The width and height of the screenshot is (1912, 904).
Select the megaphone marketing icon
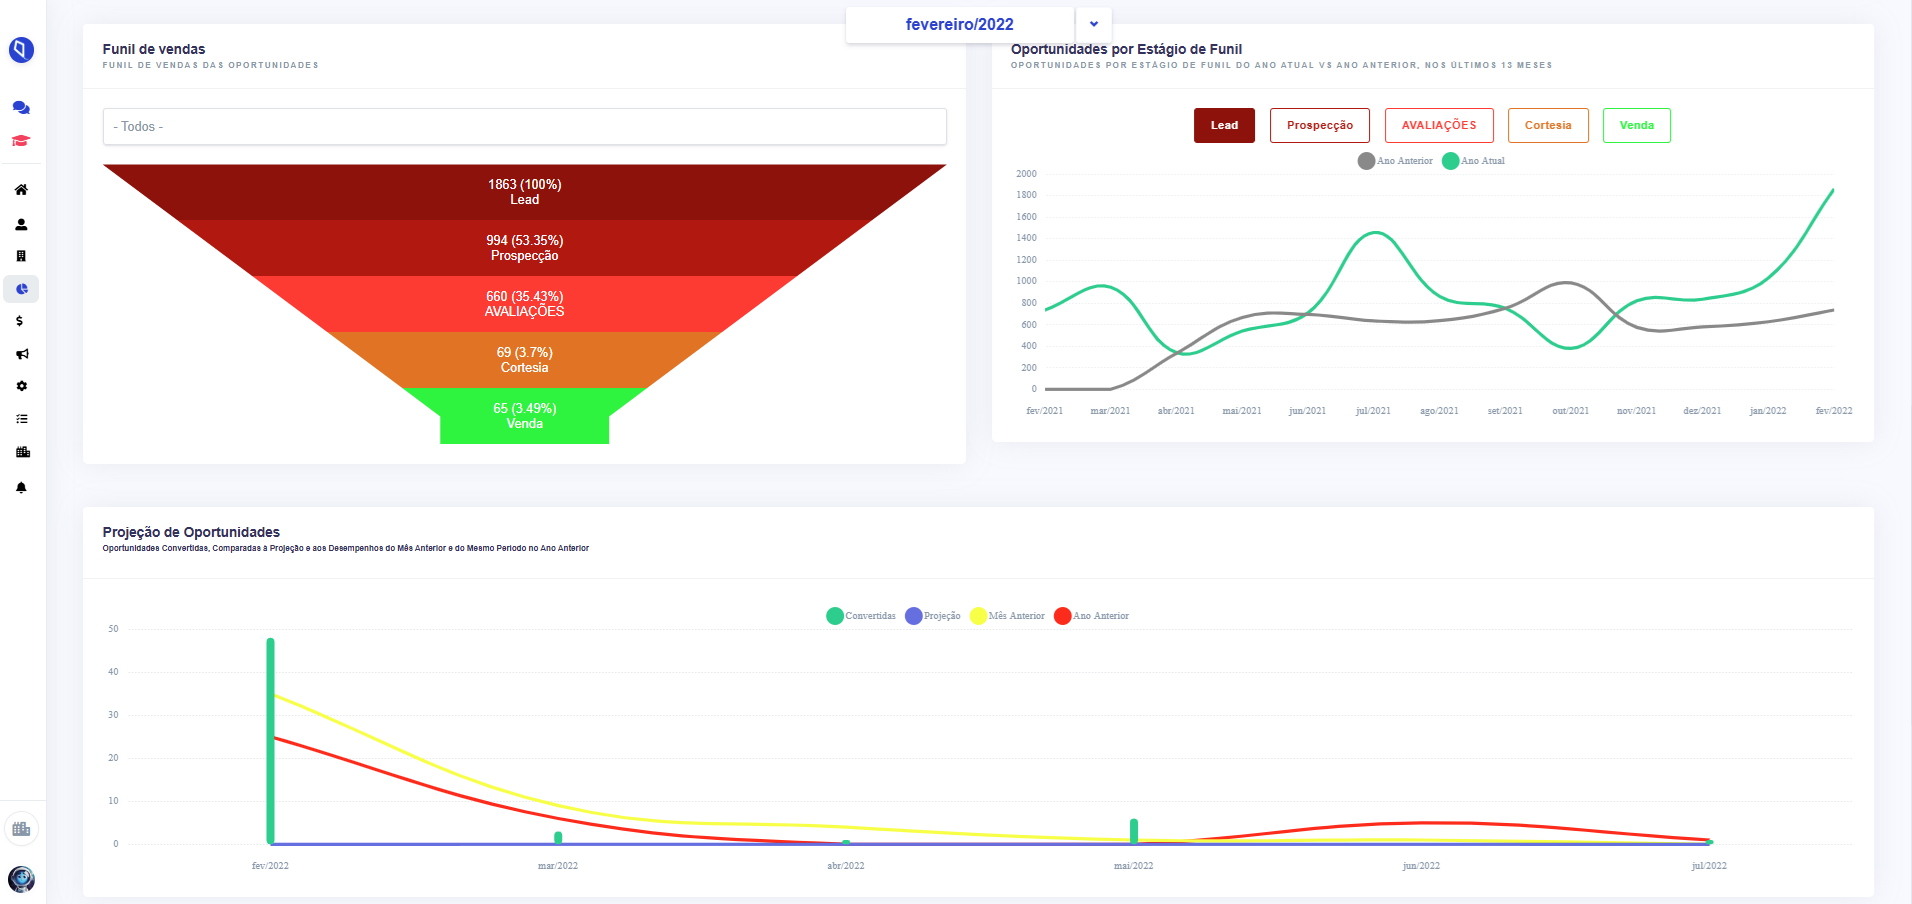[x=21, y=354]
